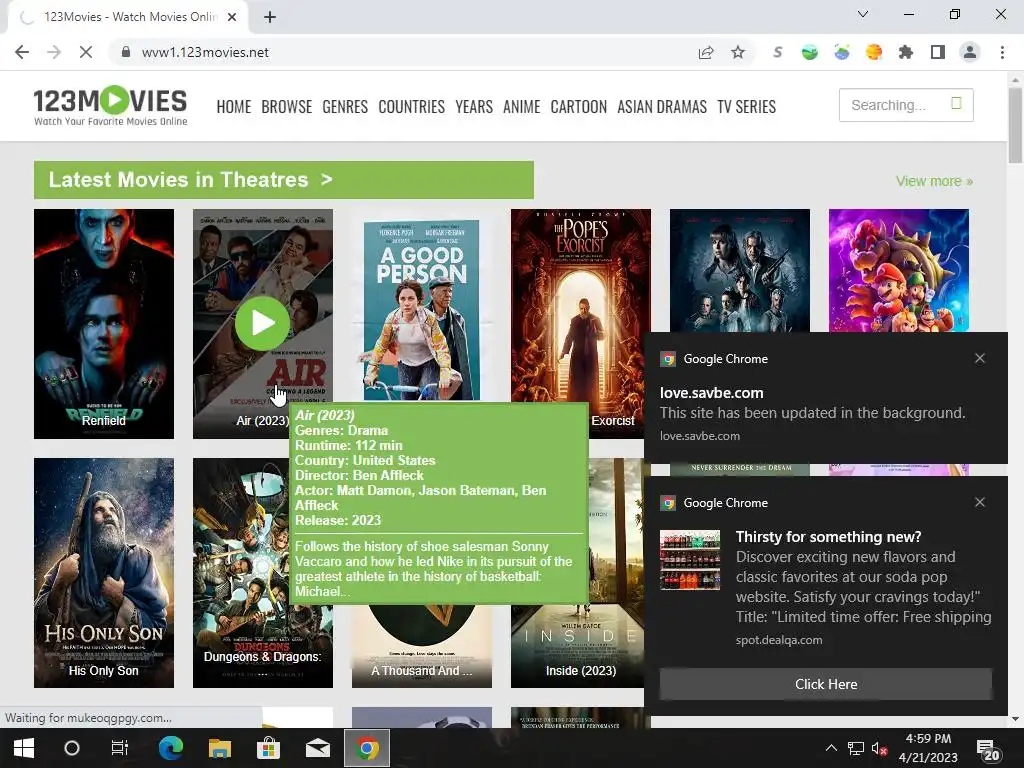Click the green landscape extension icon
The image size is (1024, 768).
click(810, 52)
